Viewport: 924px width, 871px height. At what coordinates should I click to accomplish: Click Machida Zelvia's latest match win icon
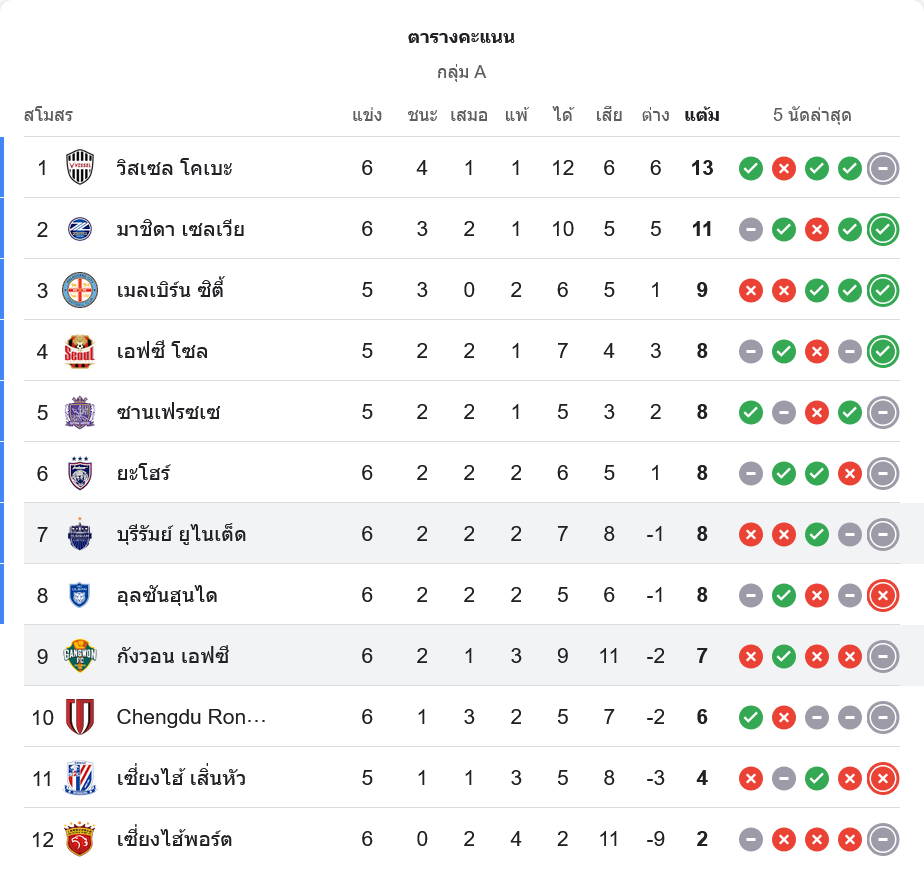click(883, 229)
